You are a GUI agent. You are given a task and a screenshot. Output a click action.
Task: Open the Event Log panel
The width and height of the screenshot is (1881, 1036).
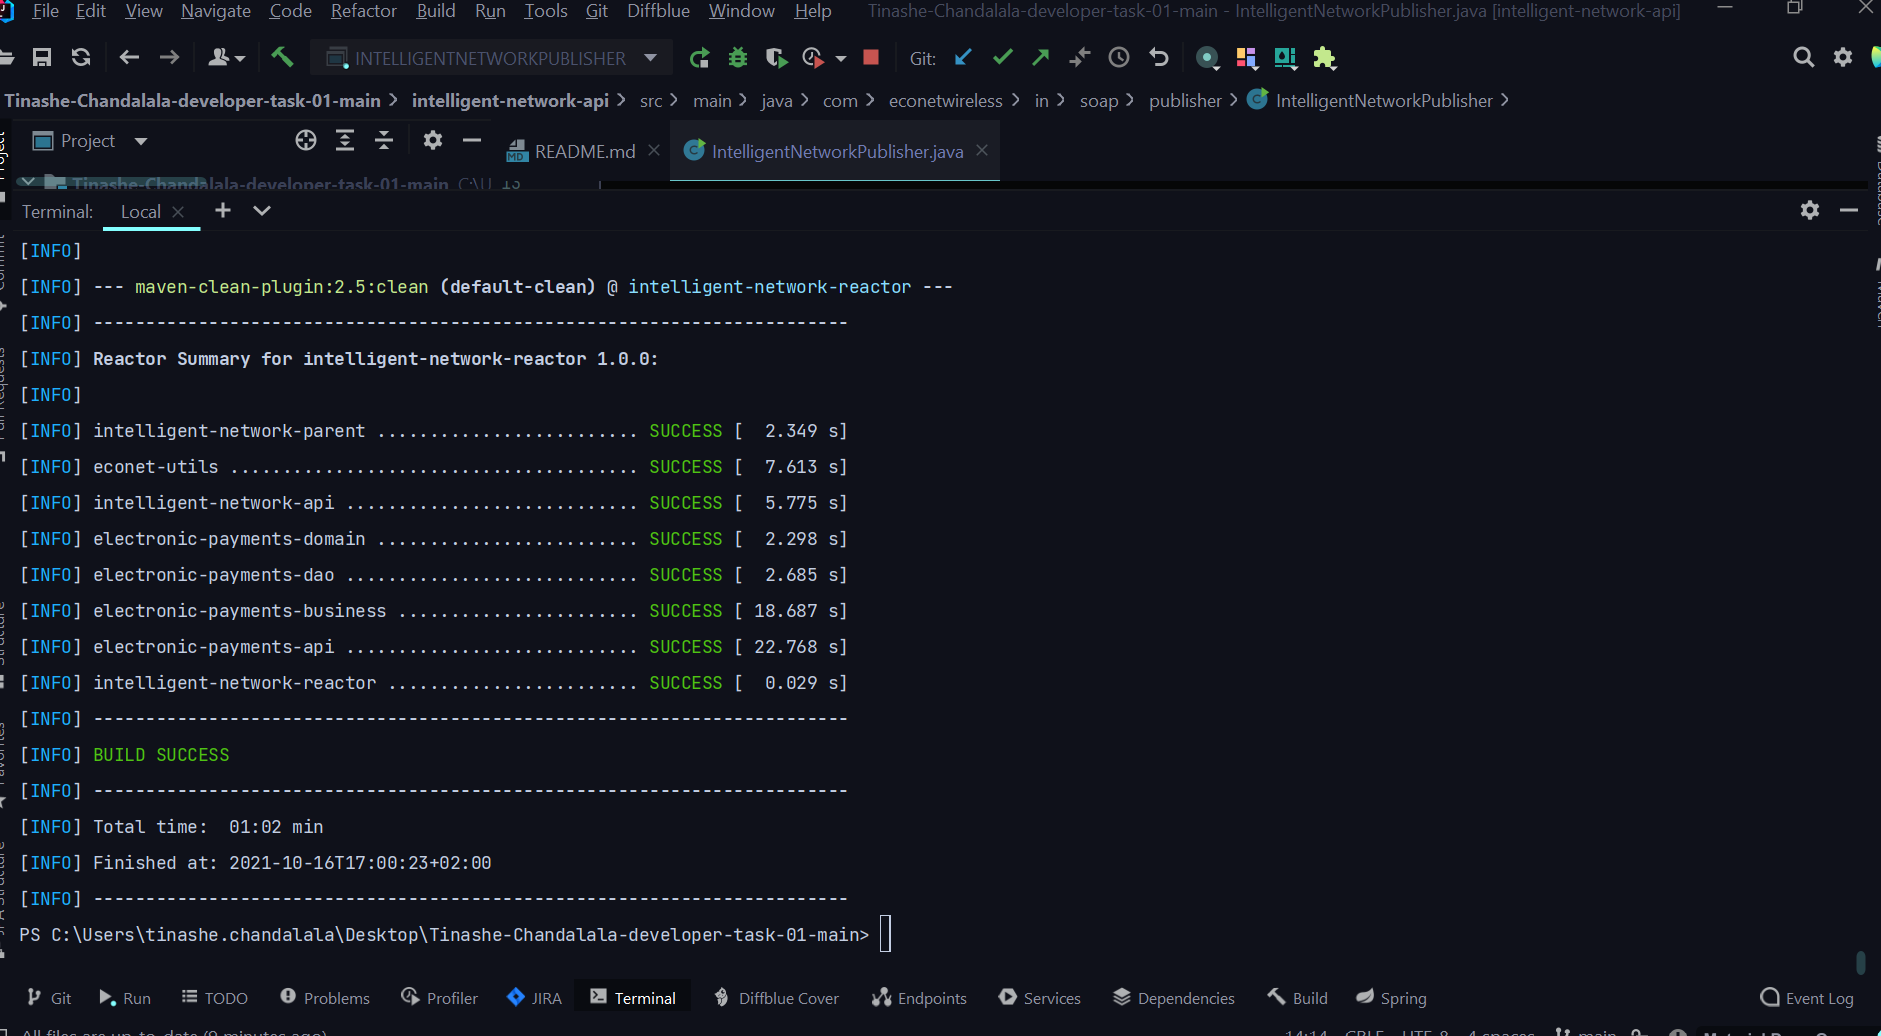pos(1806,997)
